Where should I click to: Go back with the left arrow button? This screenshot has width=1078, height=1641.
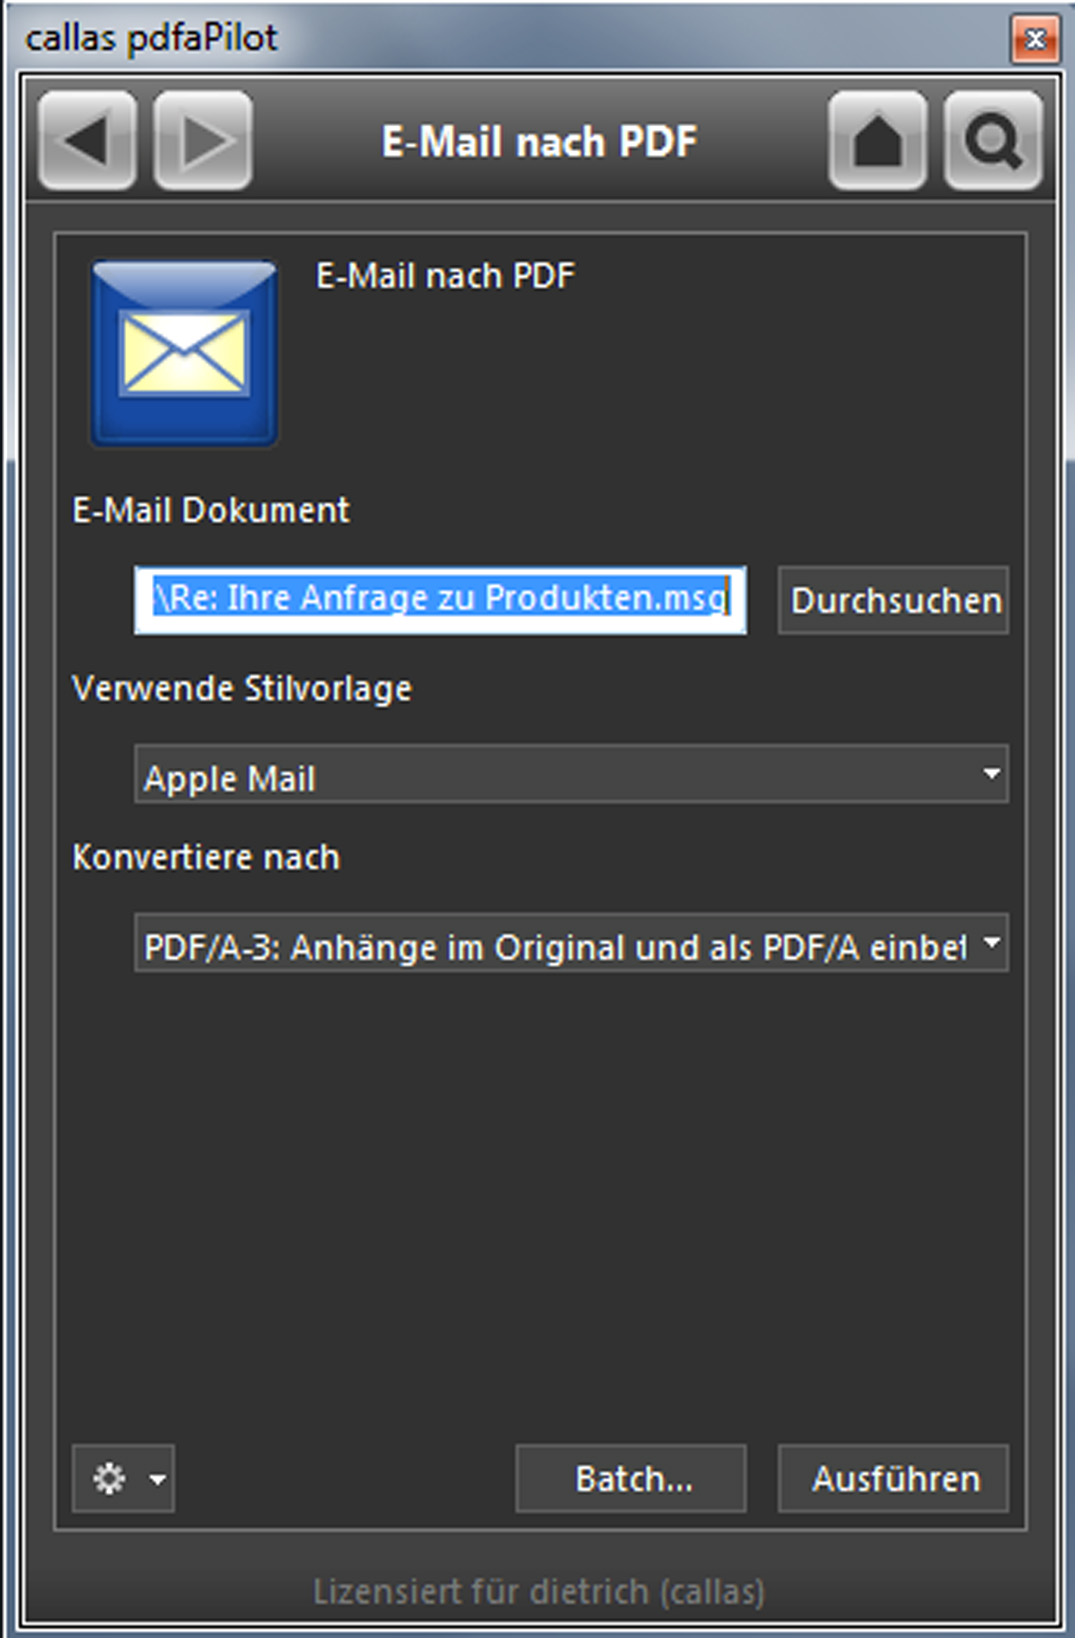(x=87, y=141)
